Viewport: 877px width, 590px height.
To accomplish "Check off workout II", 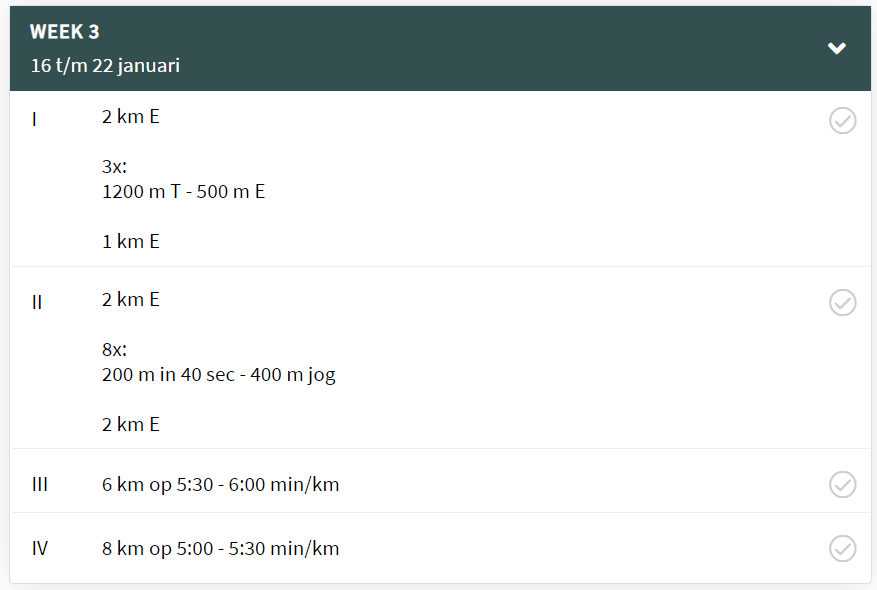I will tap(842, 302).
